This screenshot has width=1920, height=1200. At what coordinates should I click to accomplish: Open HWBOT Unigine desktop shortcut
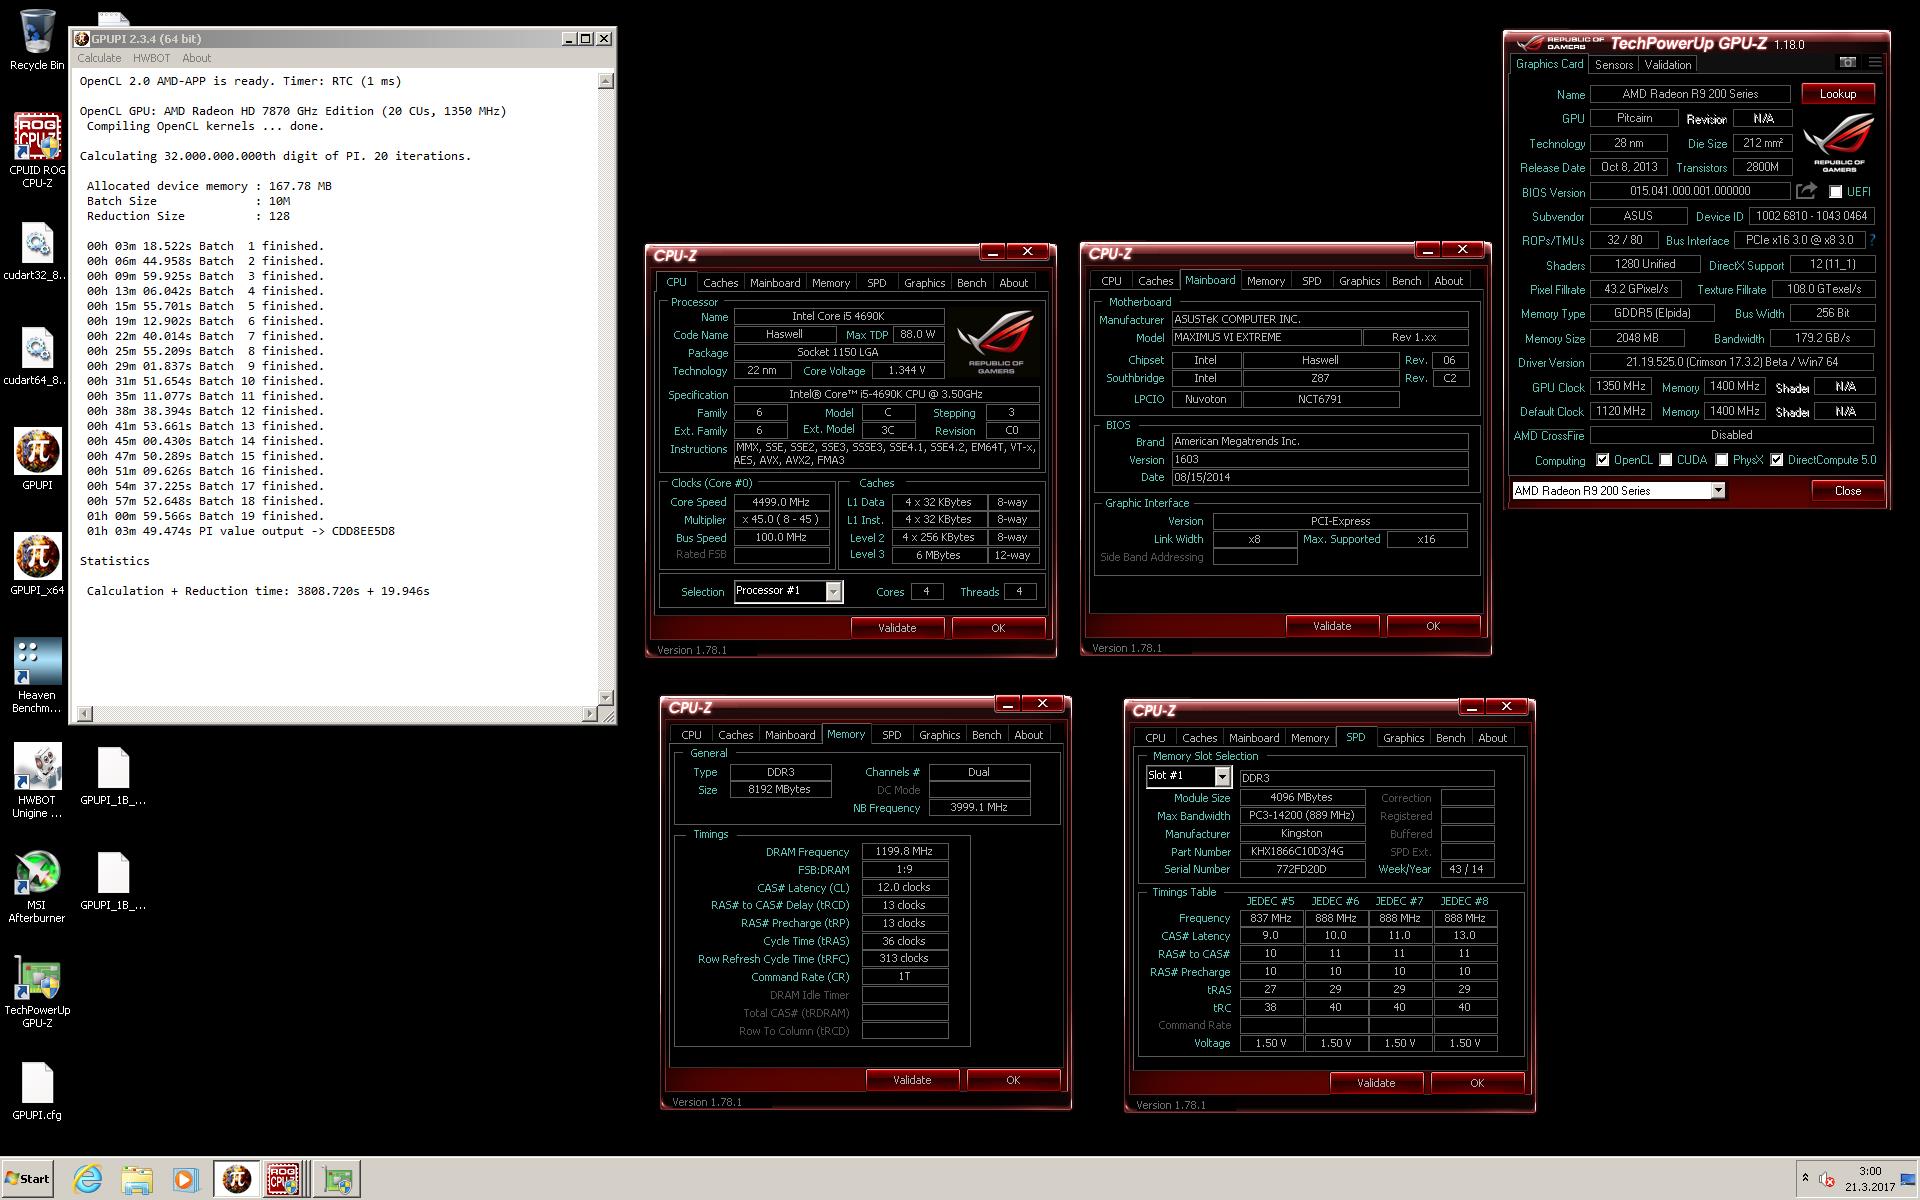pyautogui.click(x=36, y=781)
